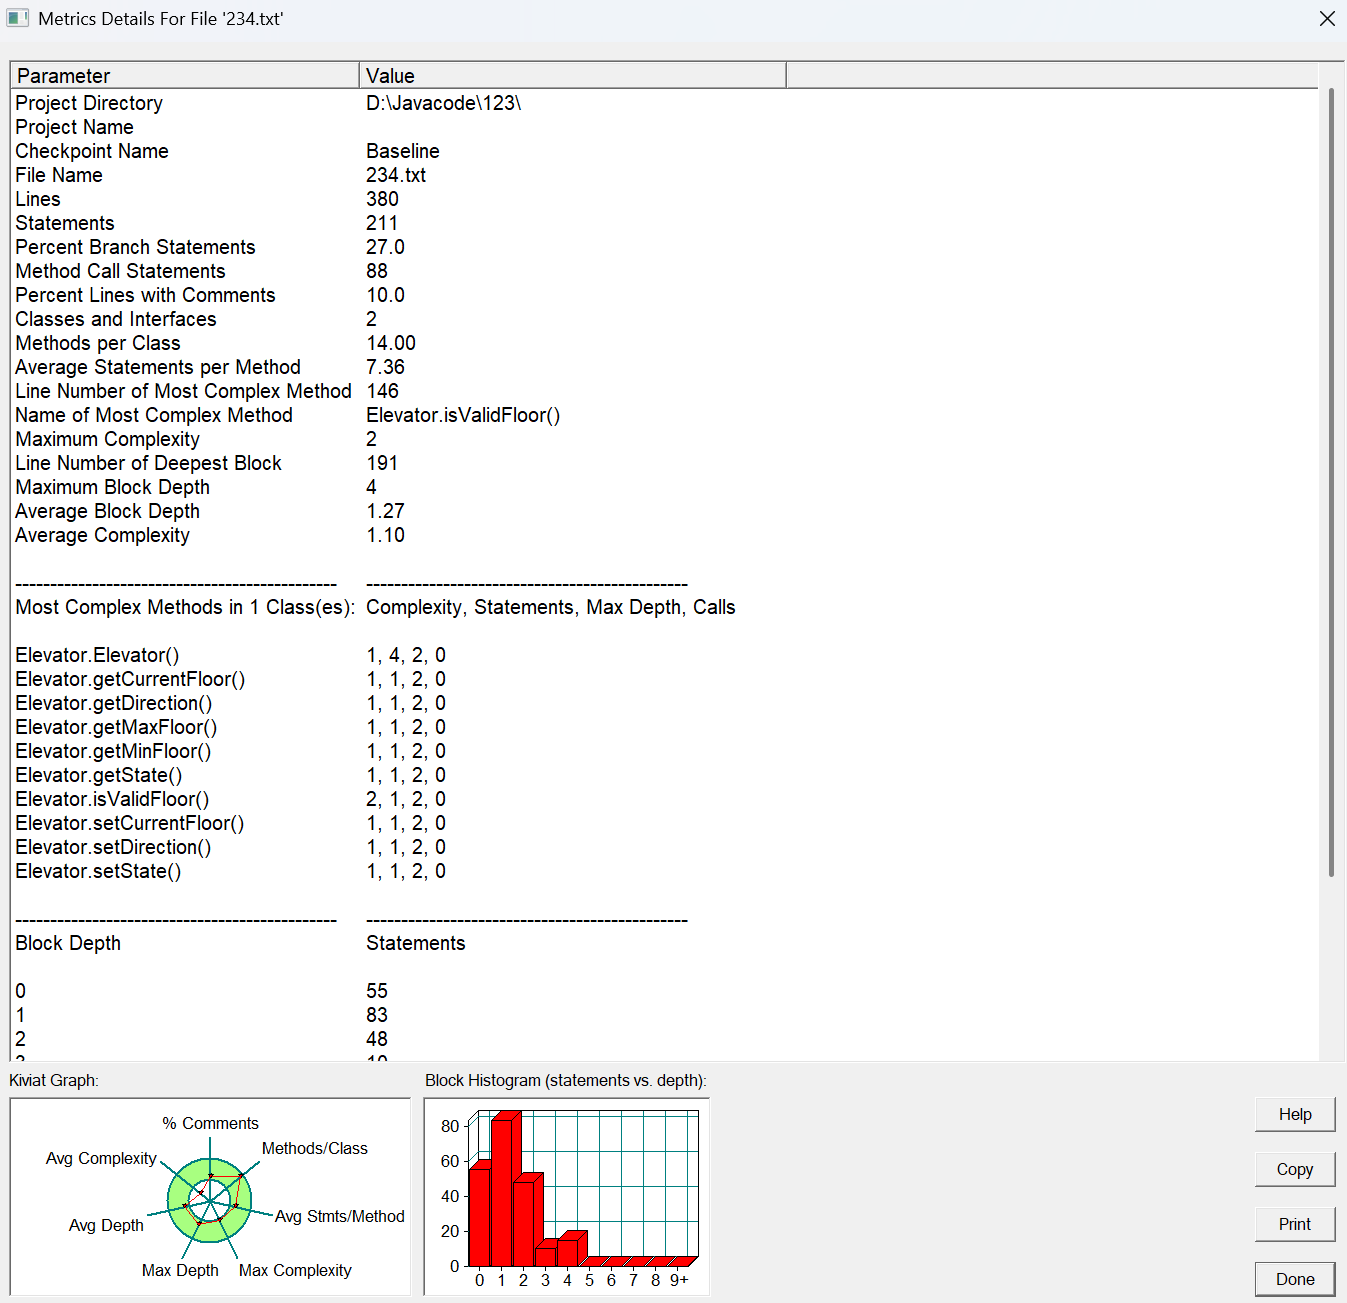Select the value 7.36

click(385, 367)
